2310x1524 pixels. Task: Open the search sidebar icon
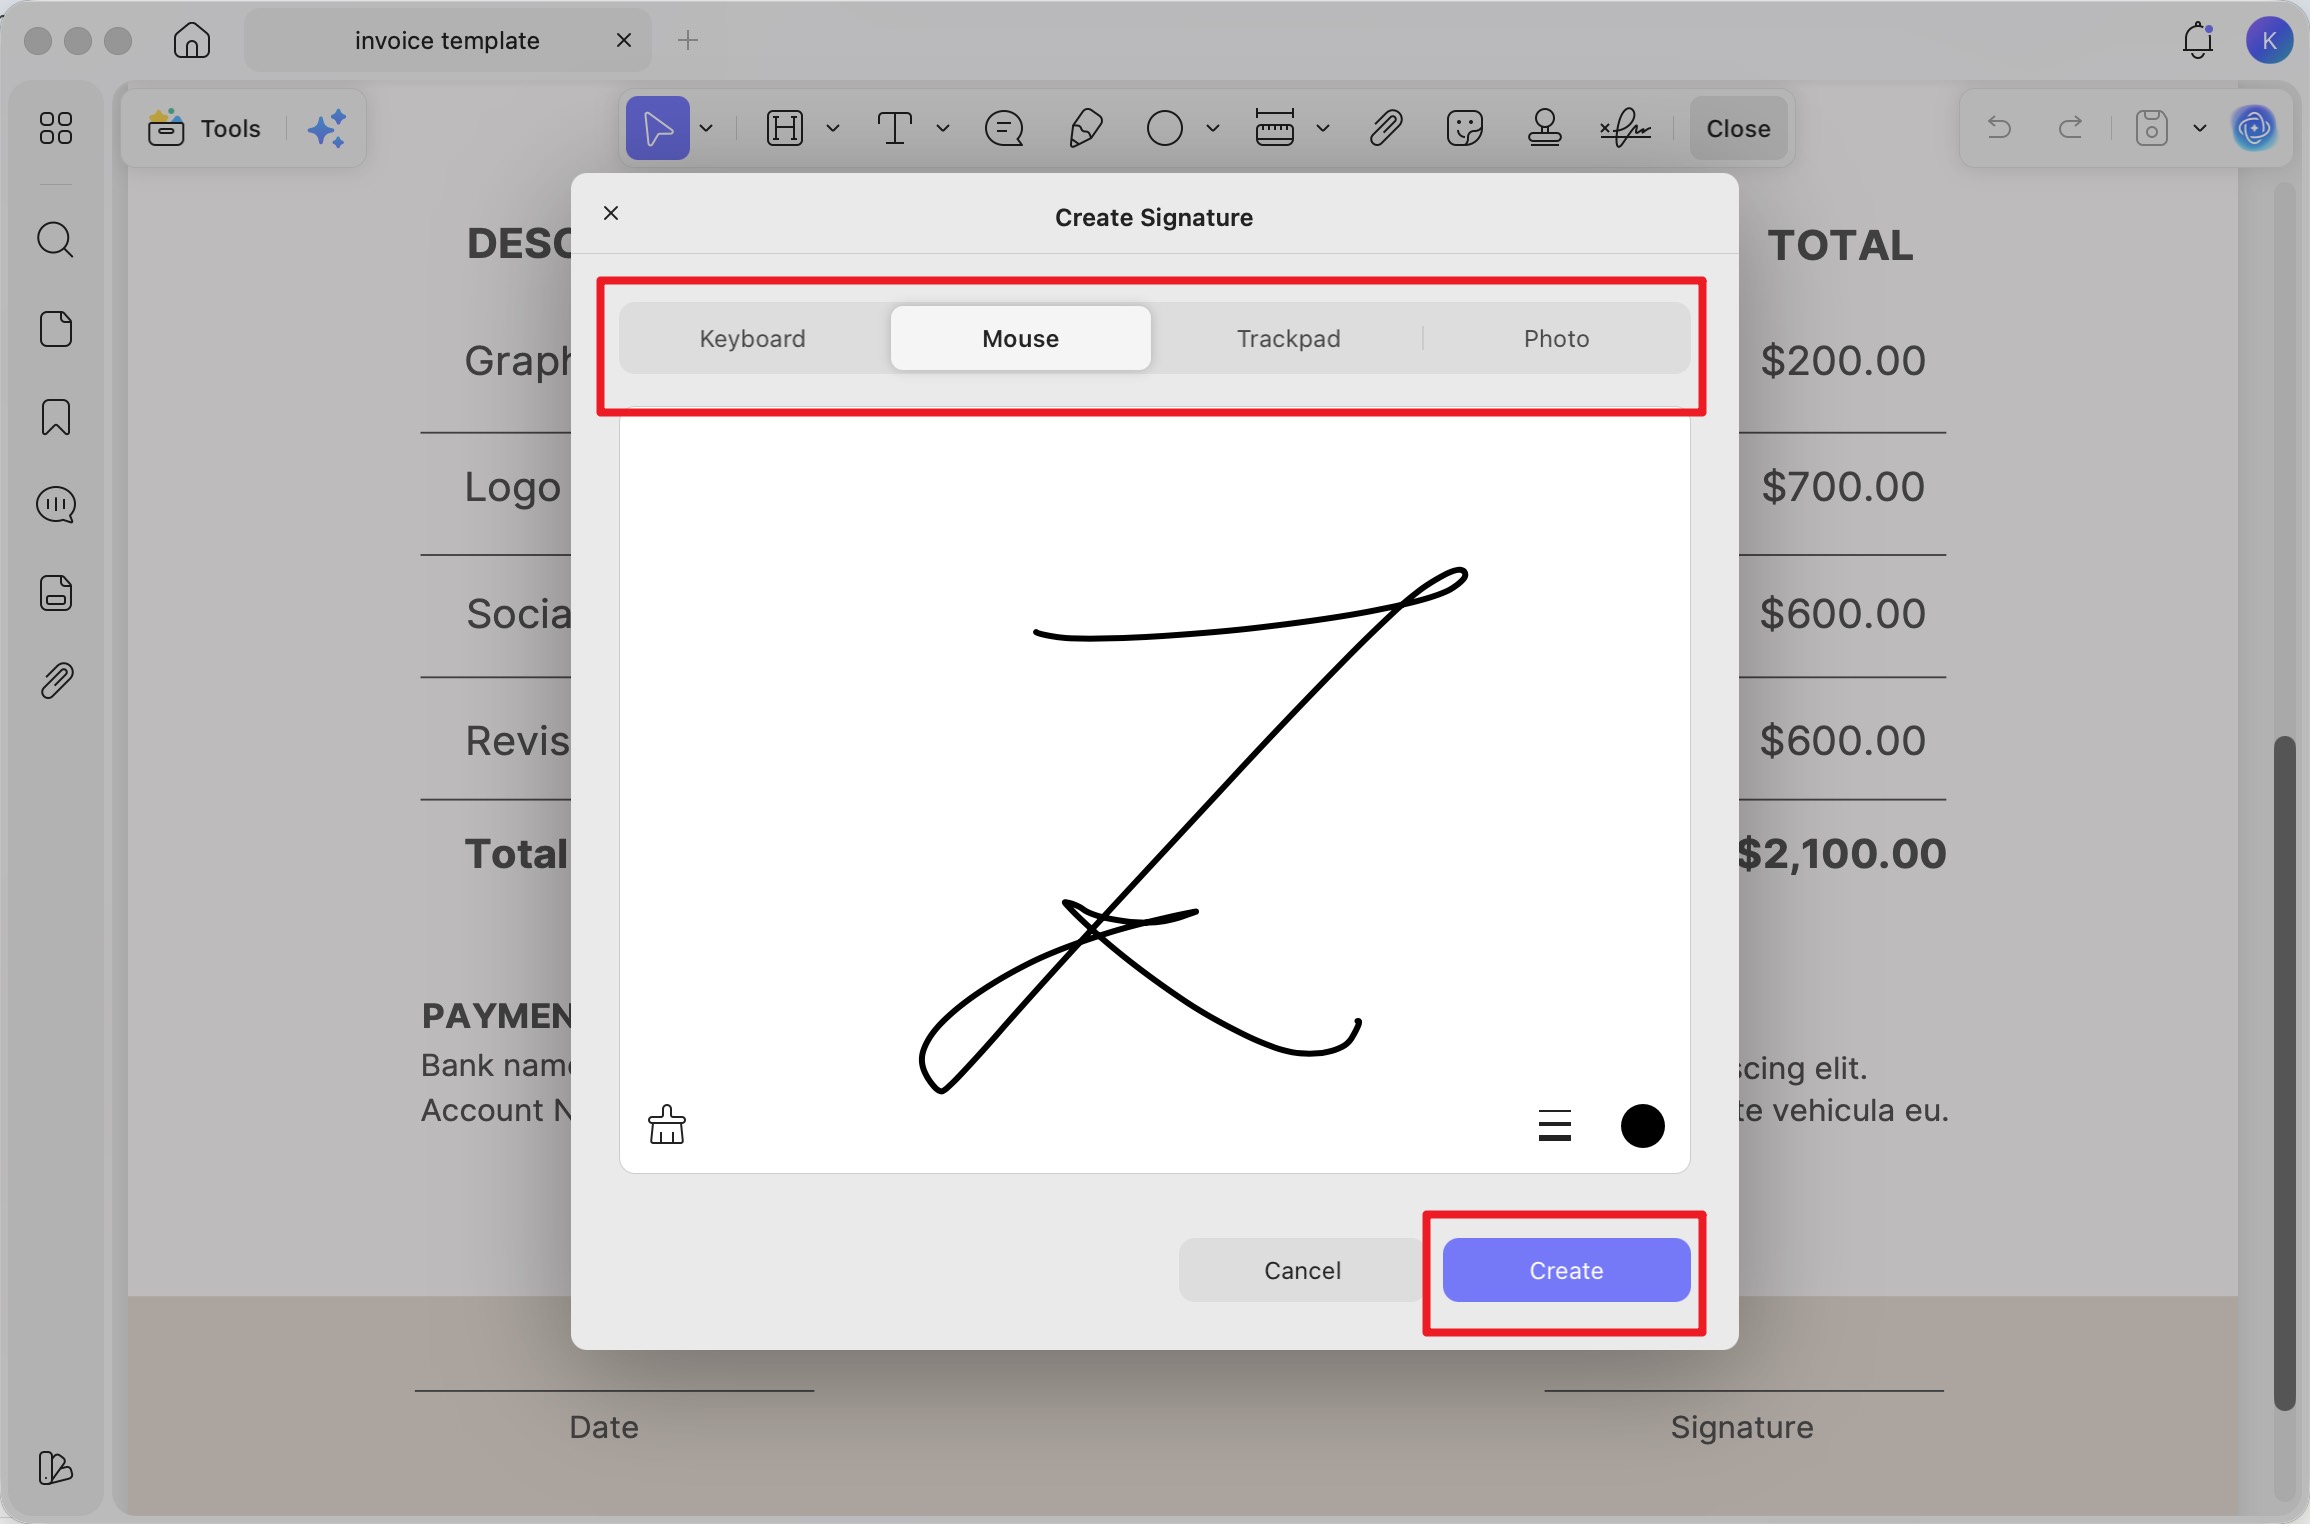[56, 240]
